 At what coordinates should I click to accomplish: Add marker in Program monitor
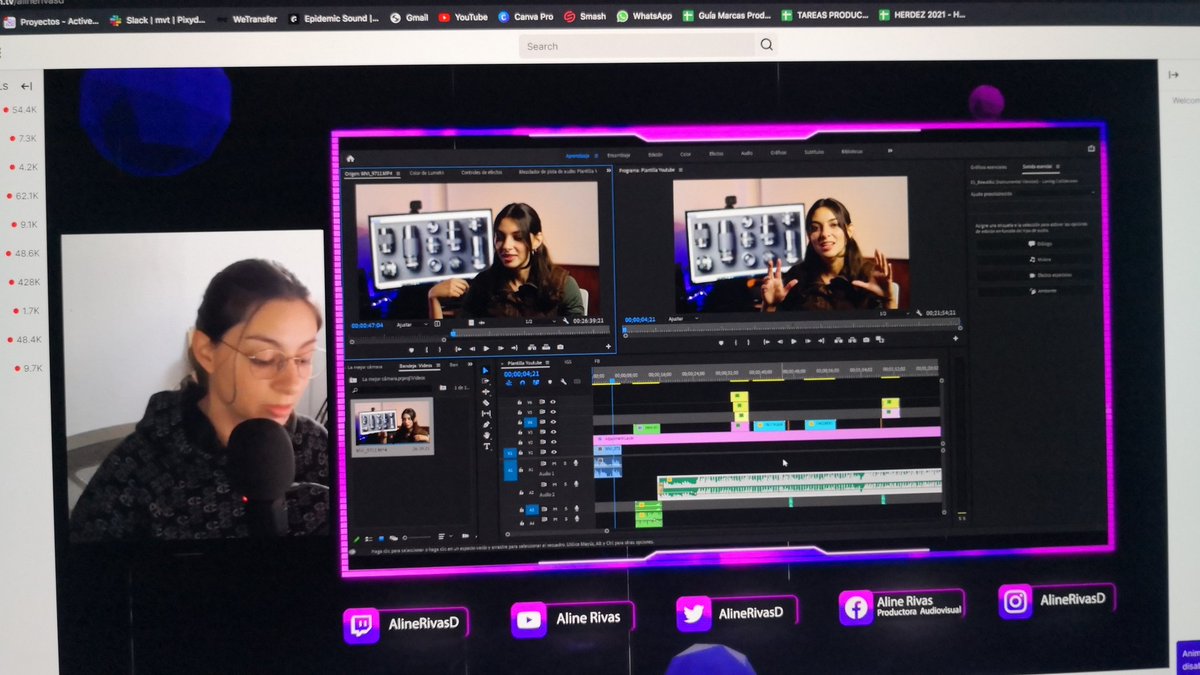tap(721, 342)
